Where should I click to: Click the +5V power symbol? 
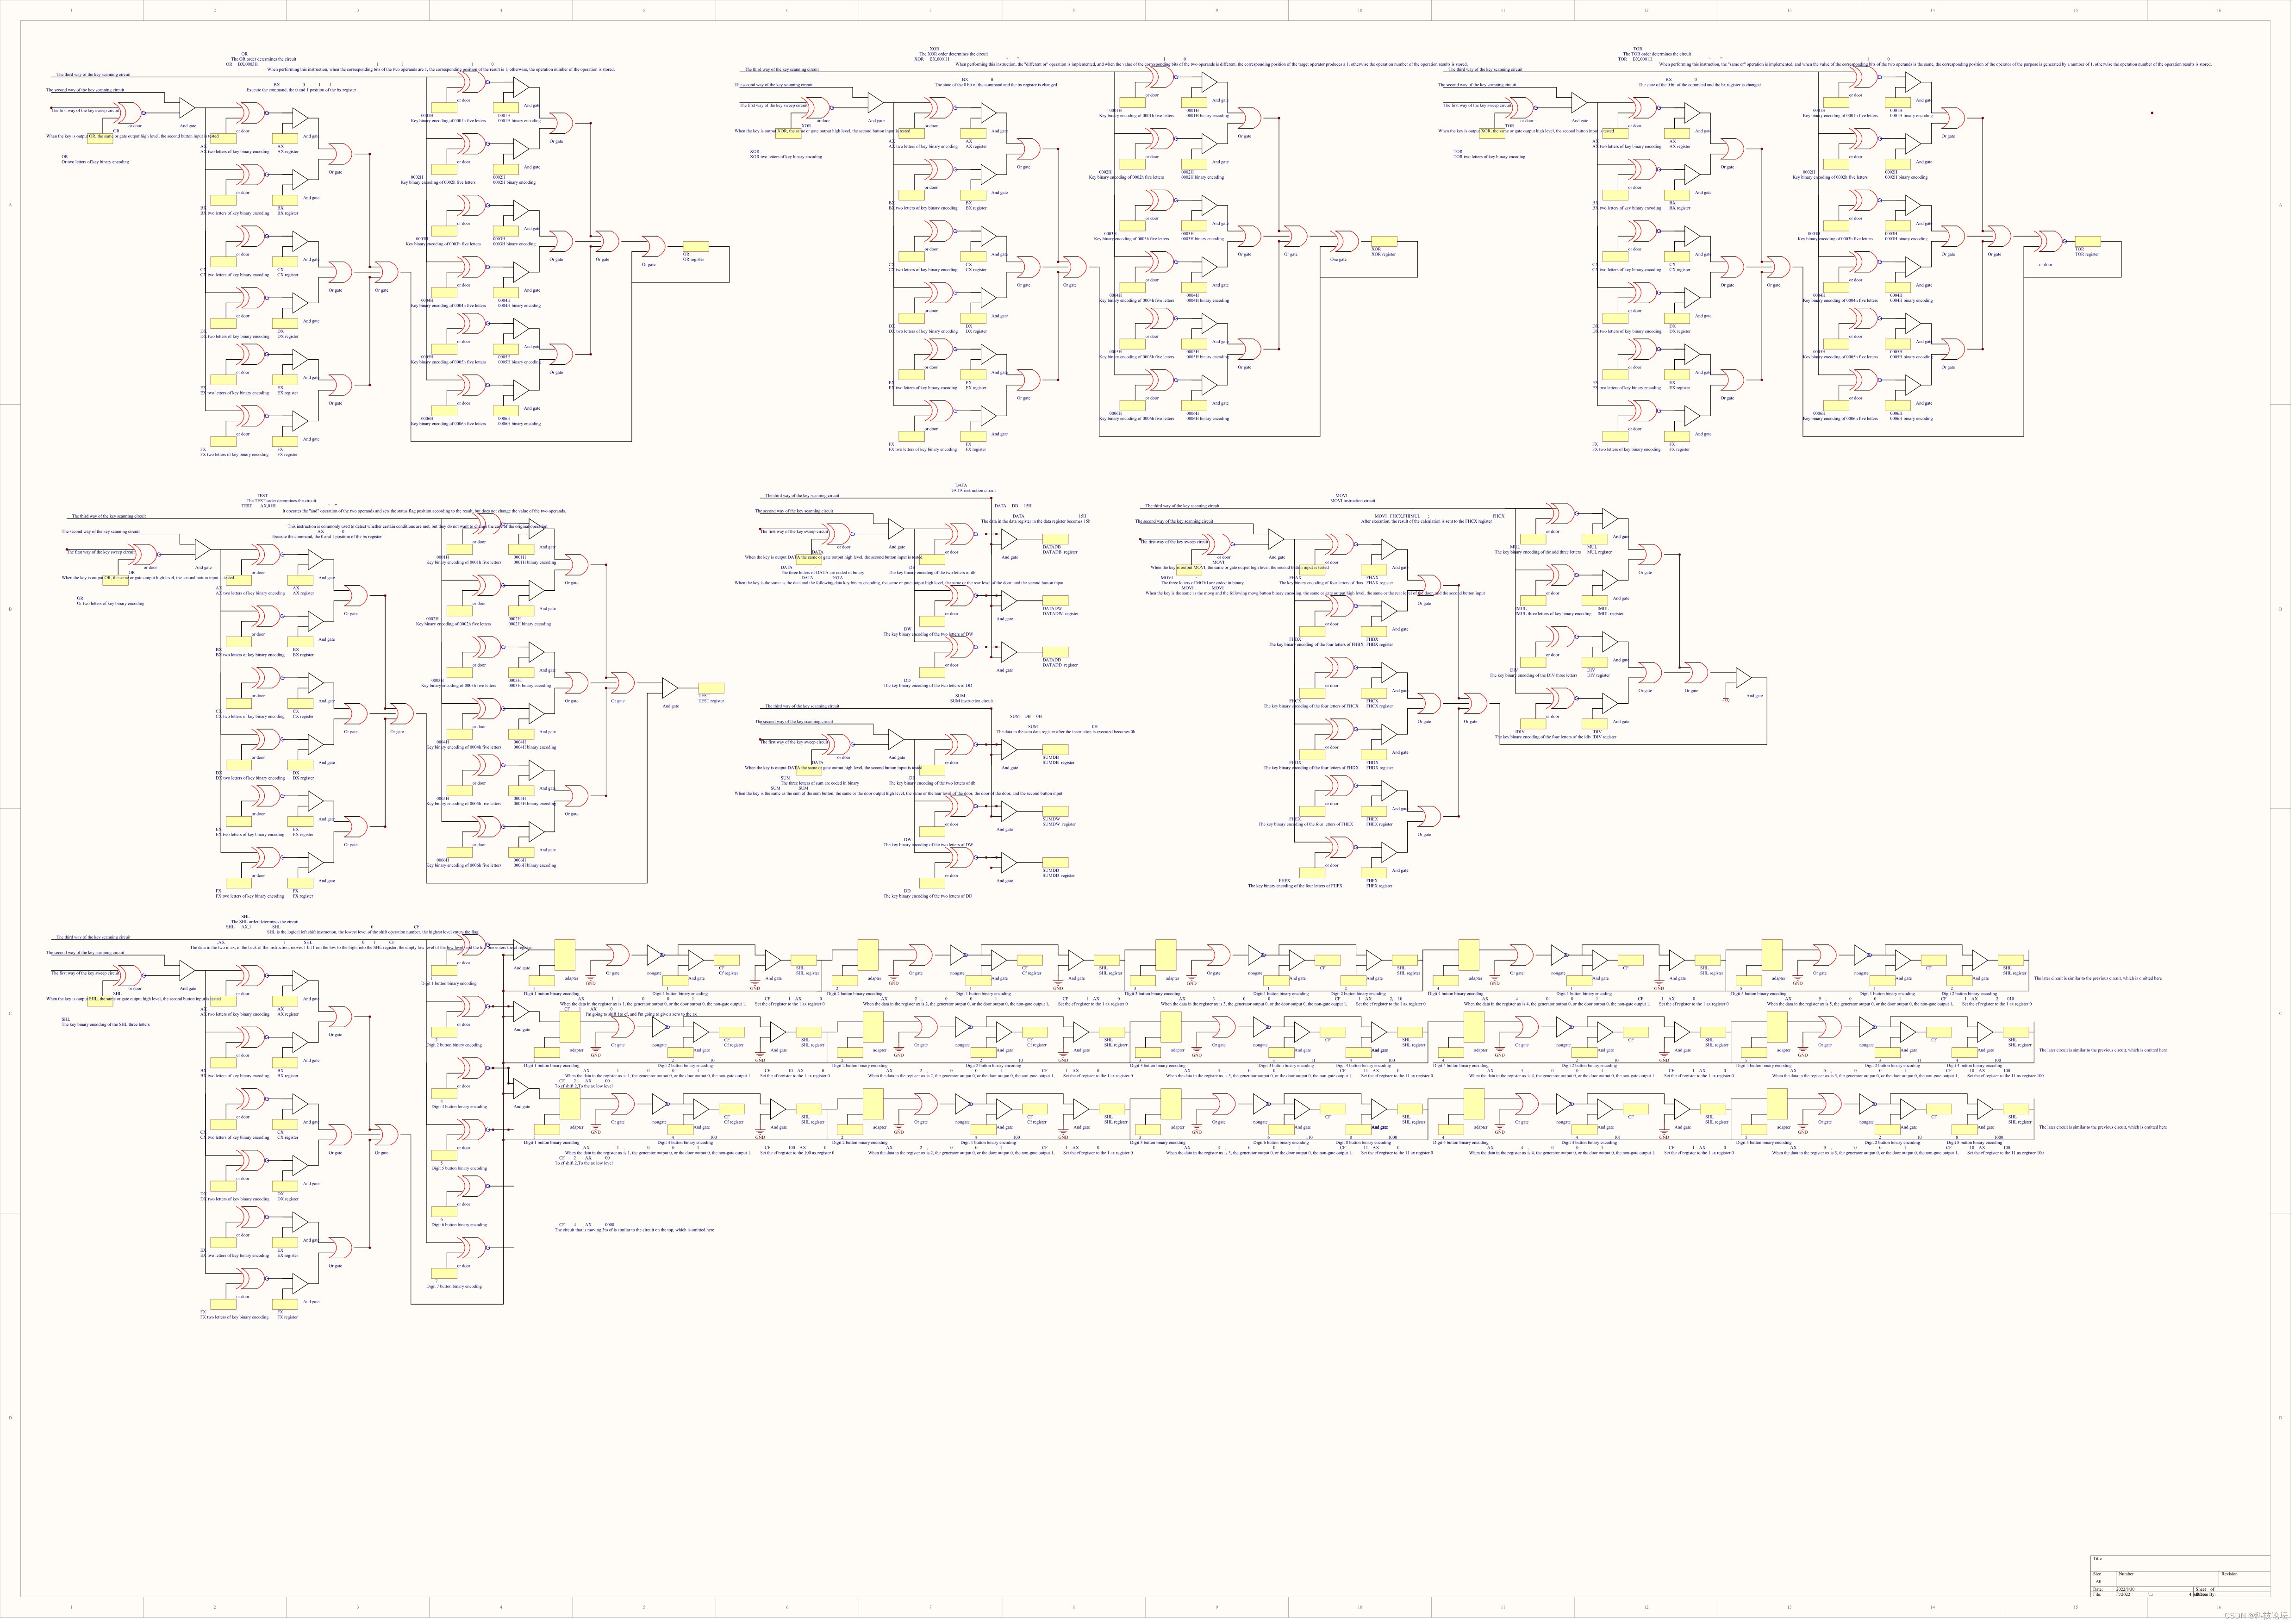coord(1725,700)
